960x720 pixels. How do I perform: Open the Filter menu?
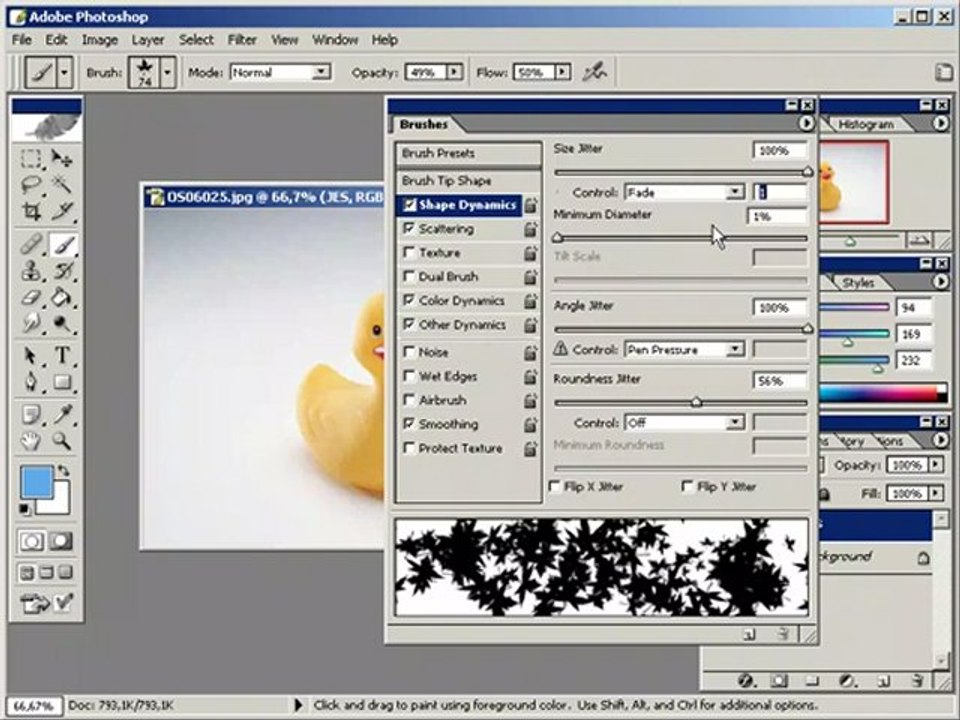pos(242,40)
